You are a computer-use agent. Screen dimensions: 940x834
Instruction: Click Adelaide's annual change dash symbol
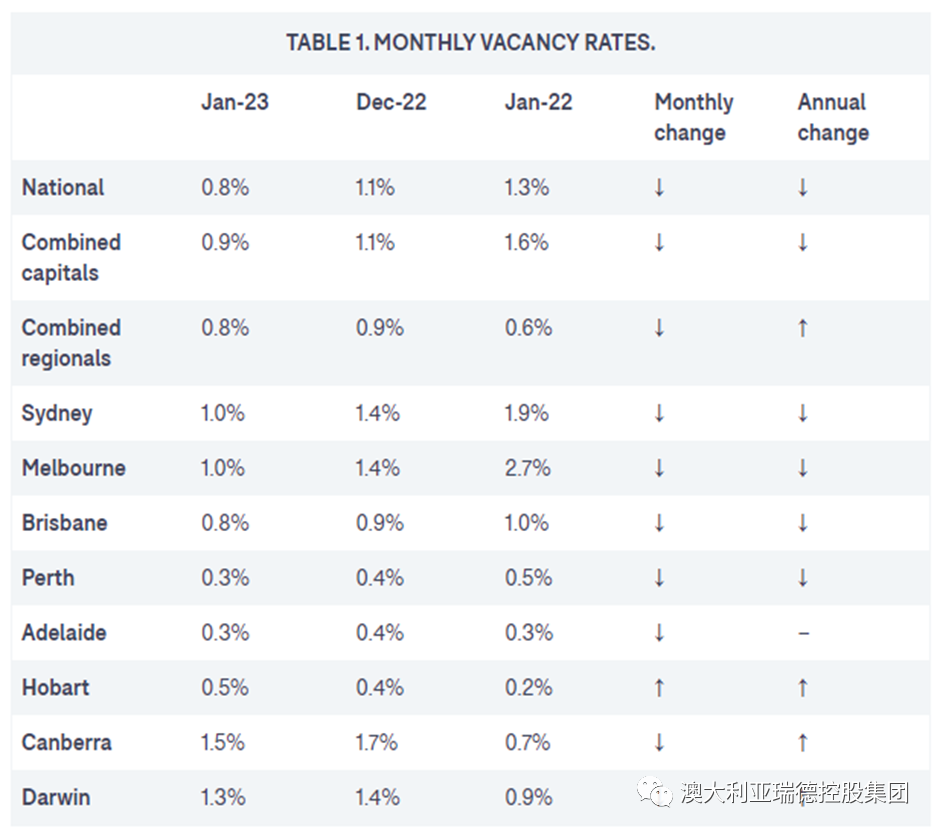click(x=803, y=633)
